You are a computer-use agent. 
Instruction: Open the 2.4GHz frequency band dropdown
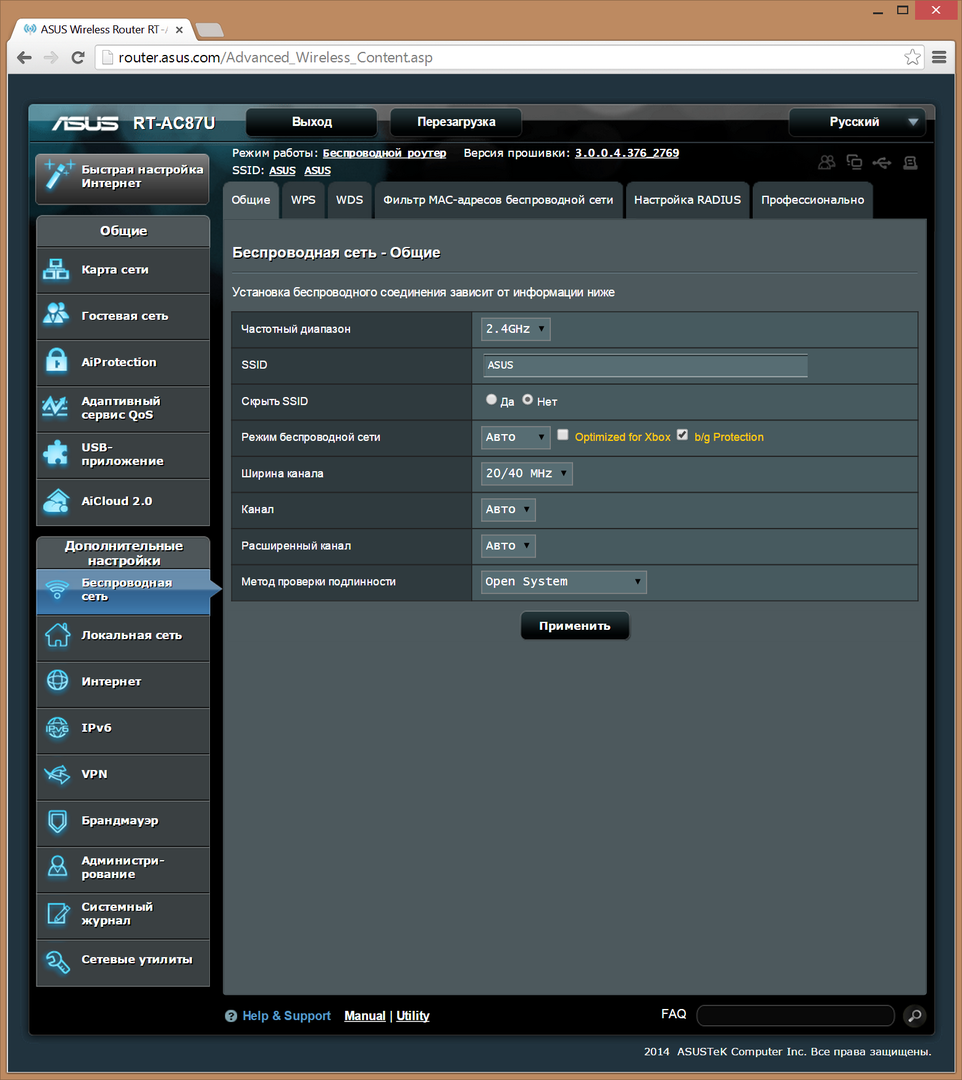[x=516, y=329]
